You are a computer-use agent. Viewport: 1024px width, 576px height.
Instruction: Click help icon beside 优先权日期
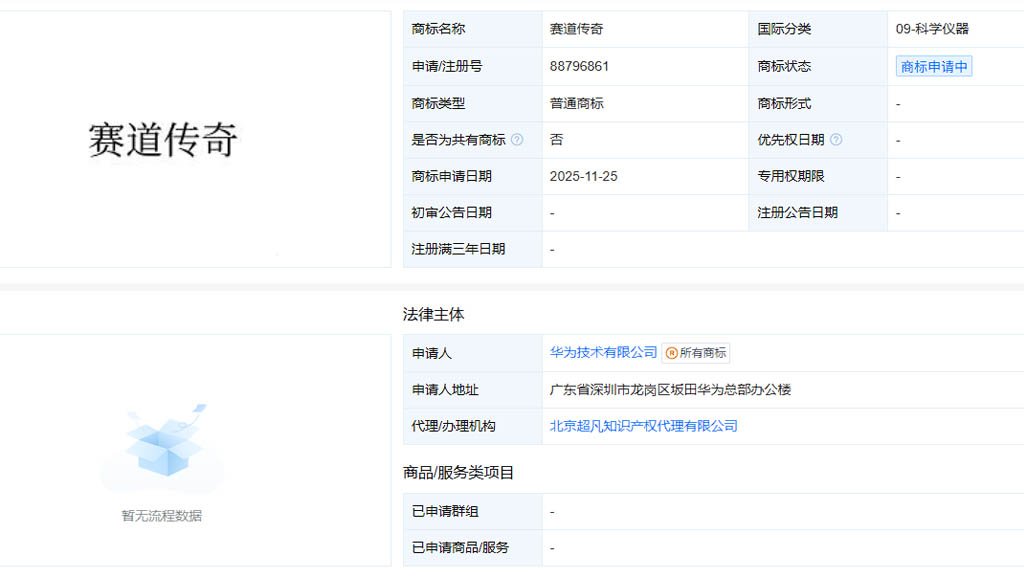[836, 140]
